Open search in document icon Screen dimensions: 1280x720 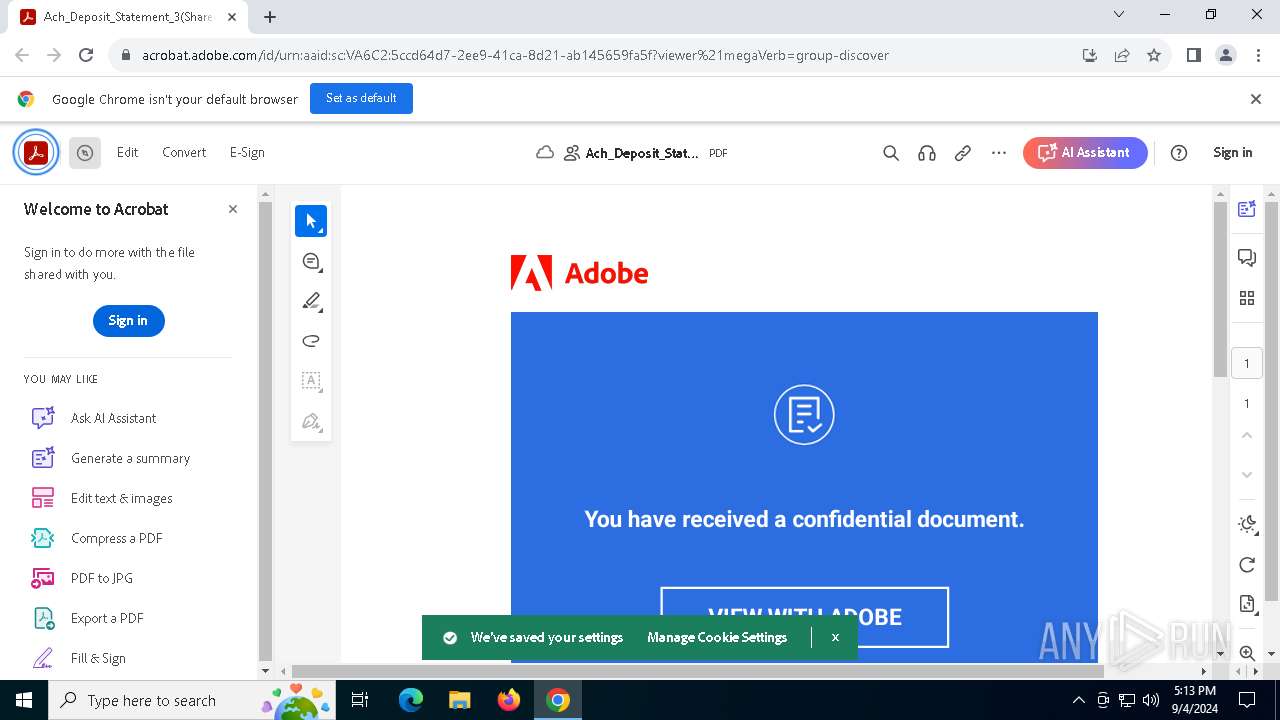891,153
